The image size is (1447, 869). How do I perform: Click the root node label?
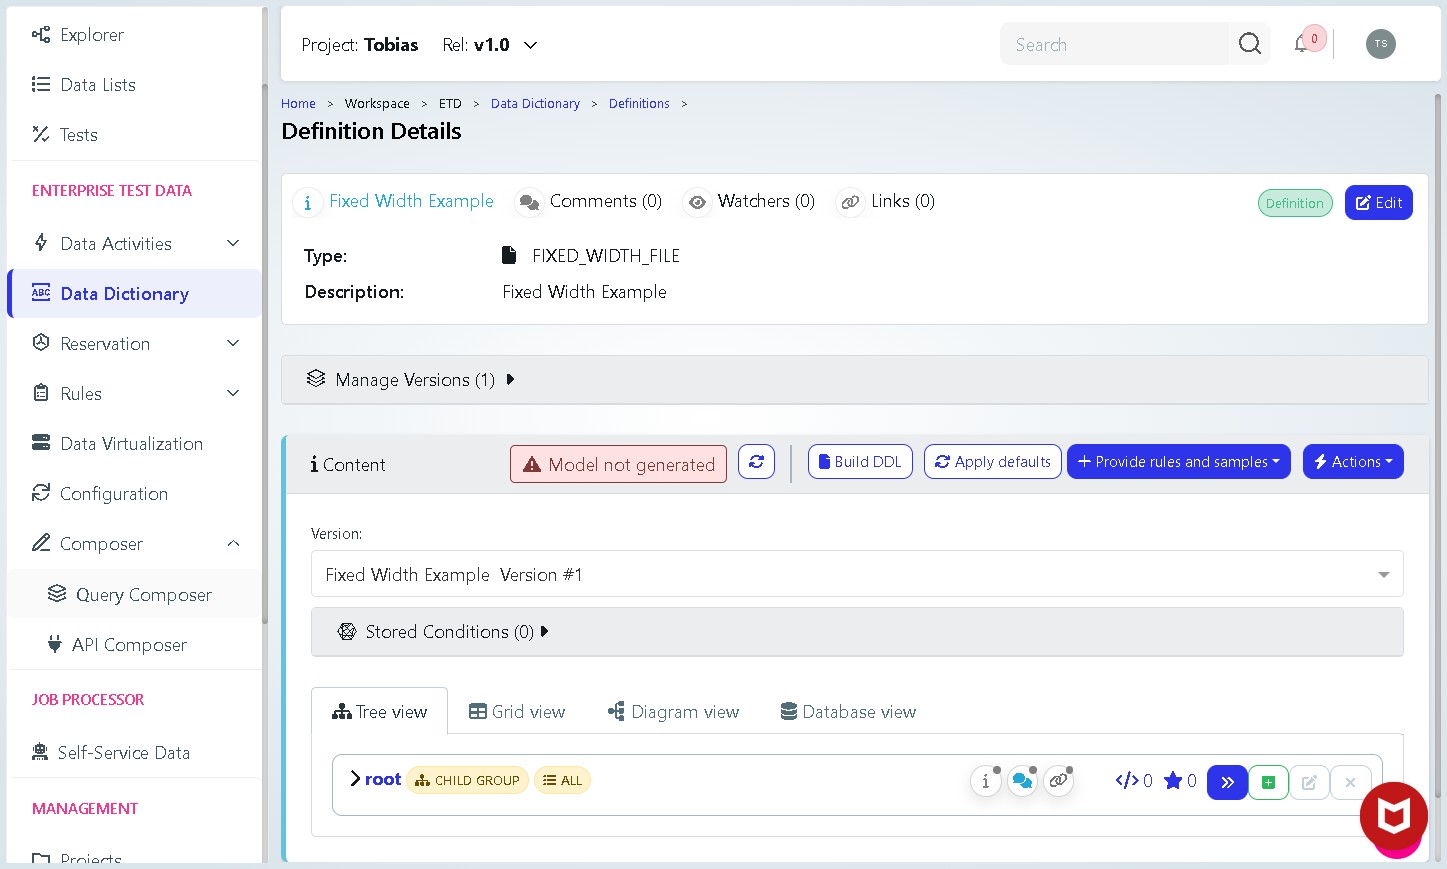[x=383, y=779]
